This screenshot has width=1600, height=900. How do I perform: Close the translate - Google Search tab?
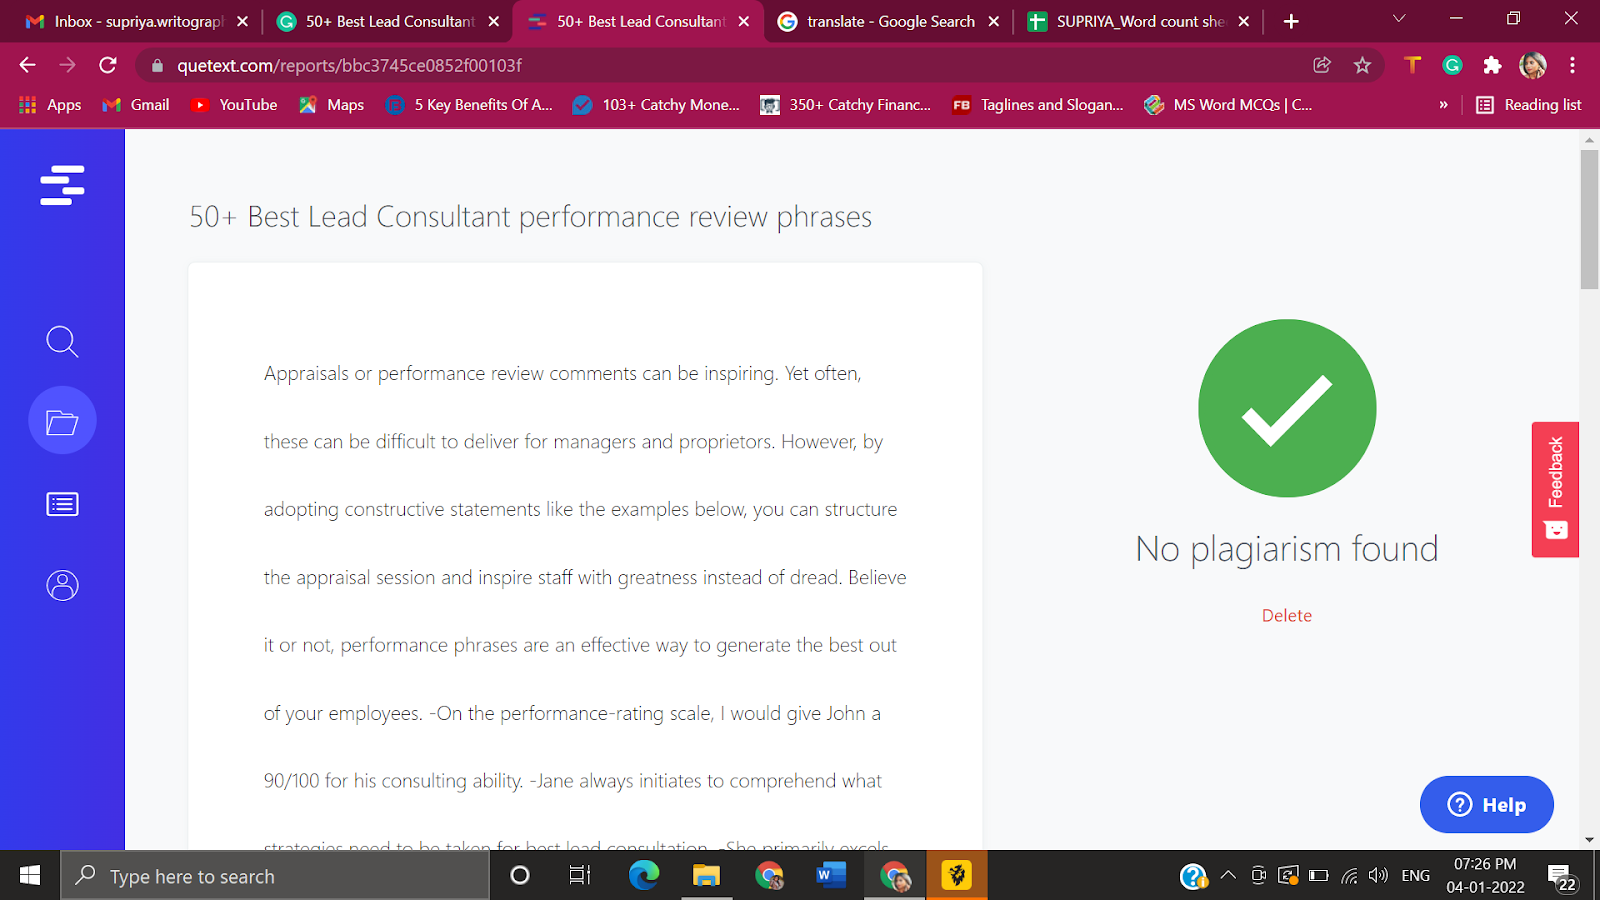pos(993,21)
